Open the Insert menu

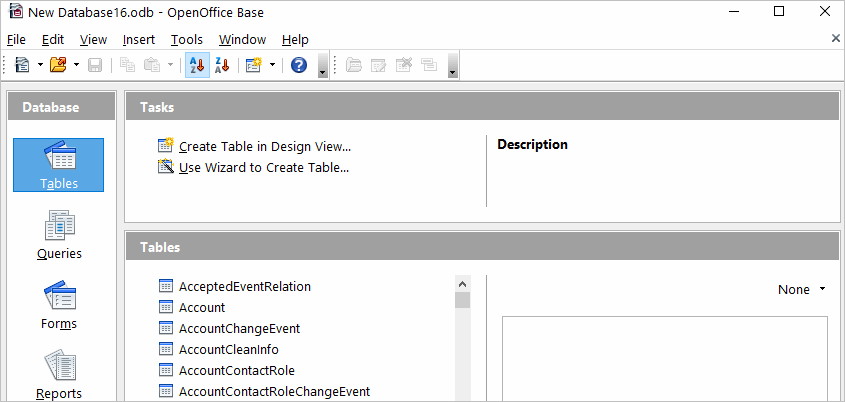(x=138, y=39)
